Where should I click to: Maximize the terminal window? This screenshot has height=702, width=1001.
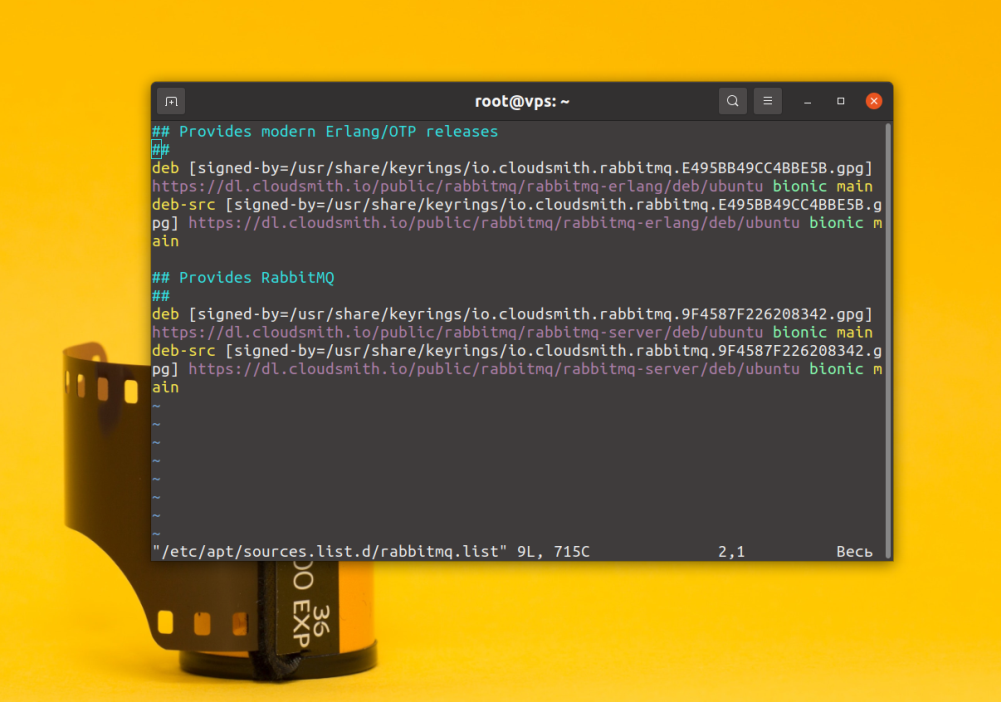pyautogui.click(x=840, y=101)
